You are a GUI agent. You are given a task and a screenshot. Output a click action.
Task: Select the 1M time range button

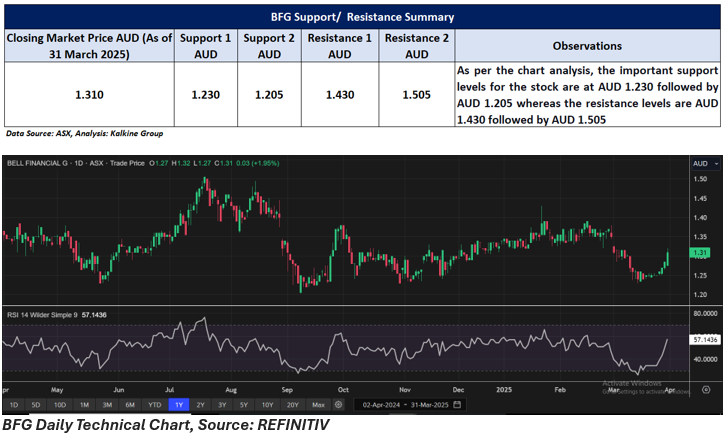pos(84,405)
